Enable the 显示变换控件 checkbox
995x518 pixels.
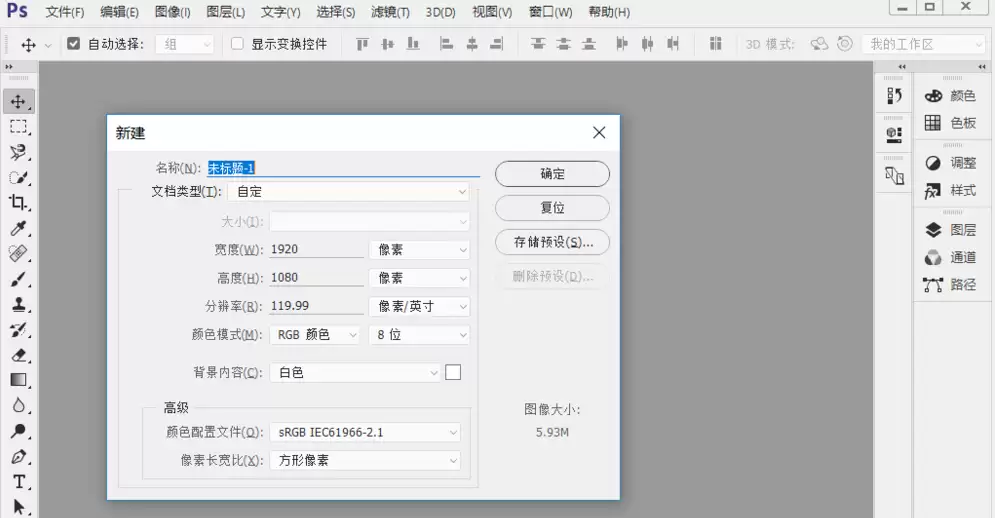[x=237, y=44]
